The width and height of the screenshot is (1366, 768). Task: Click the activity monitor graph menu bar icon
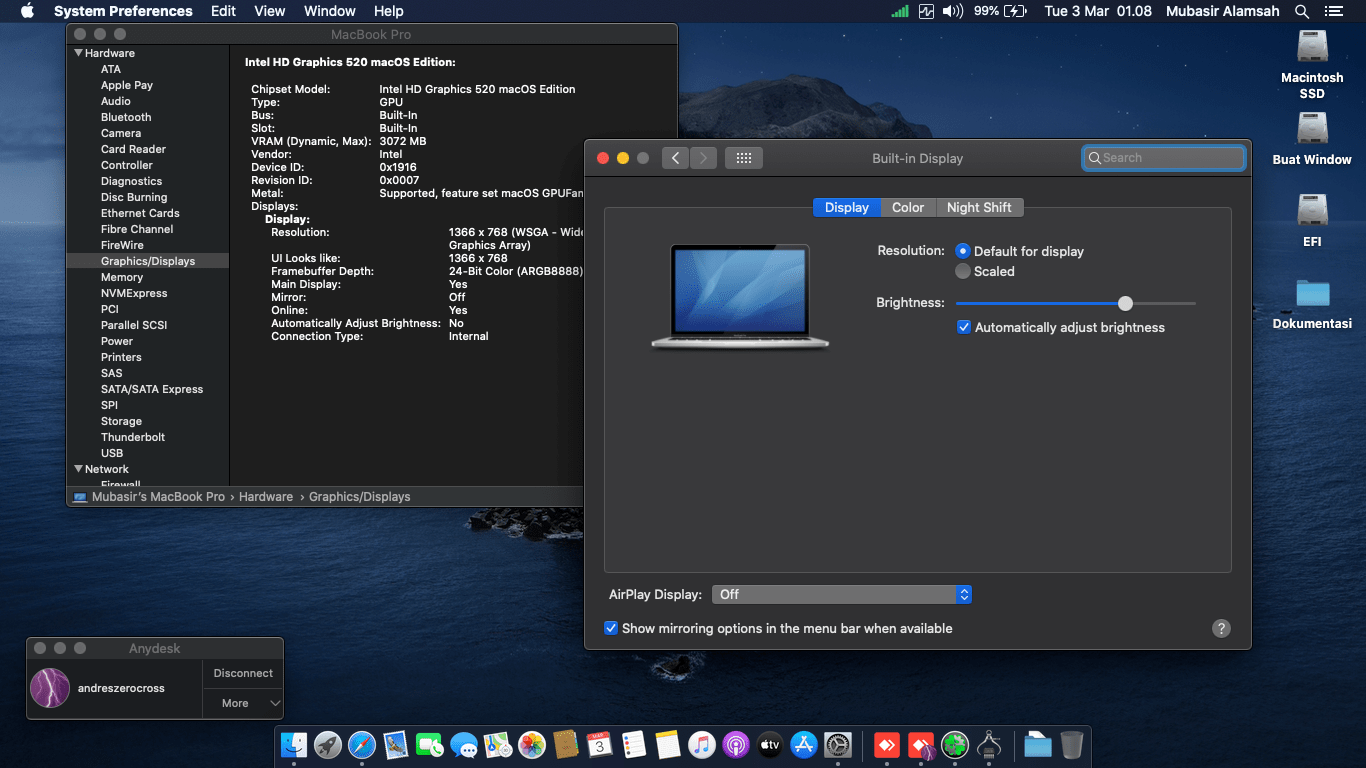(x=926, y=11)
